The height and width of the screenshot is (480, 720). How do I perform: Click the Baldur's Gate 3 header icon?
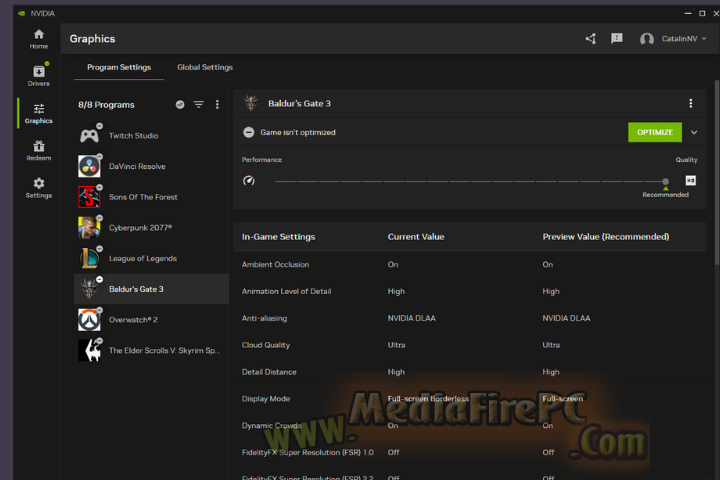click(251, 103)
